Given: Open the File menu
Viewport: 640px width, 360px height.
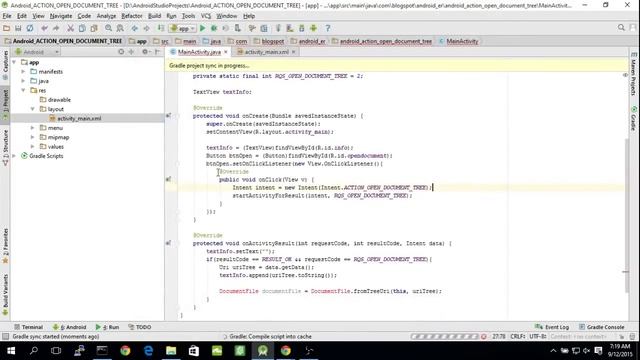Looking at the screenshot, I should (7, 16).
